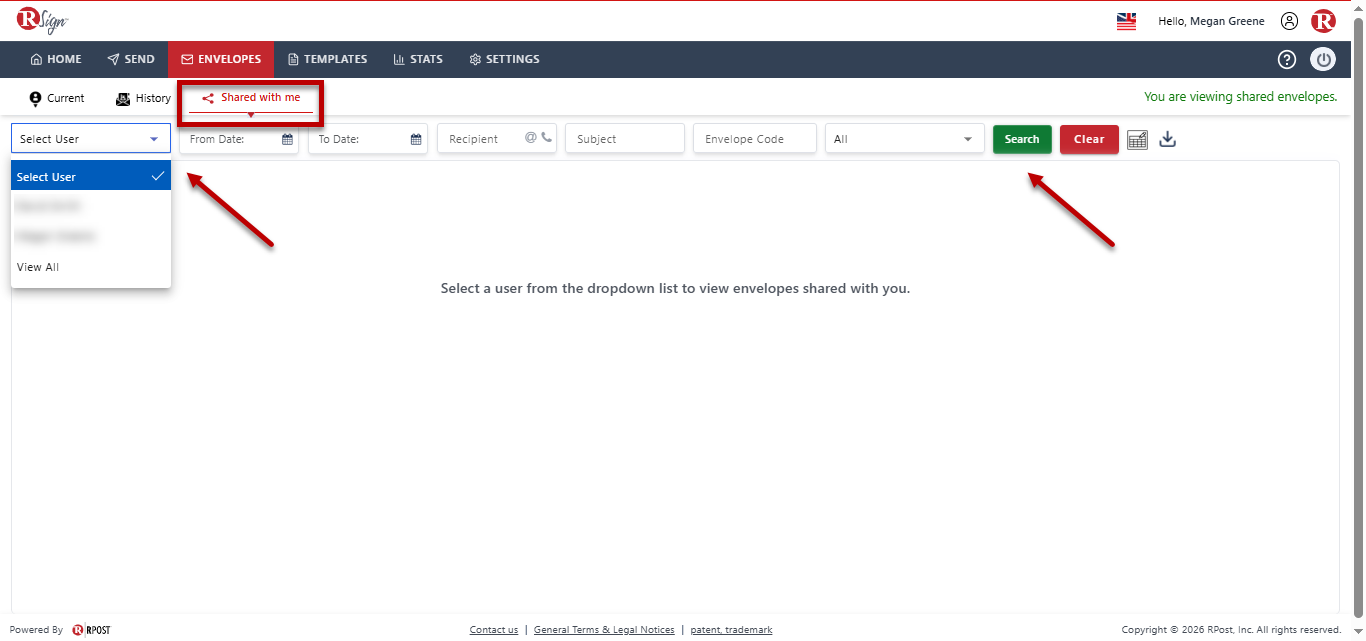Screen dimensions: 1366x641
Task: Open the help question mark icon
Action: point(1287,60)
